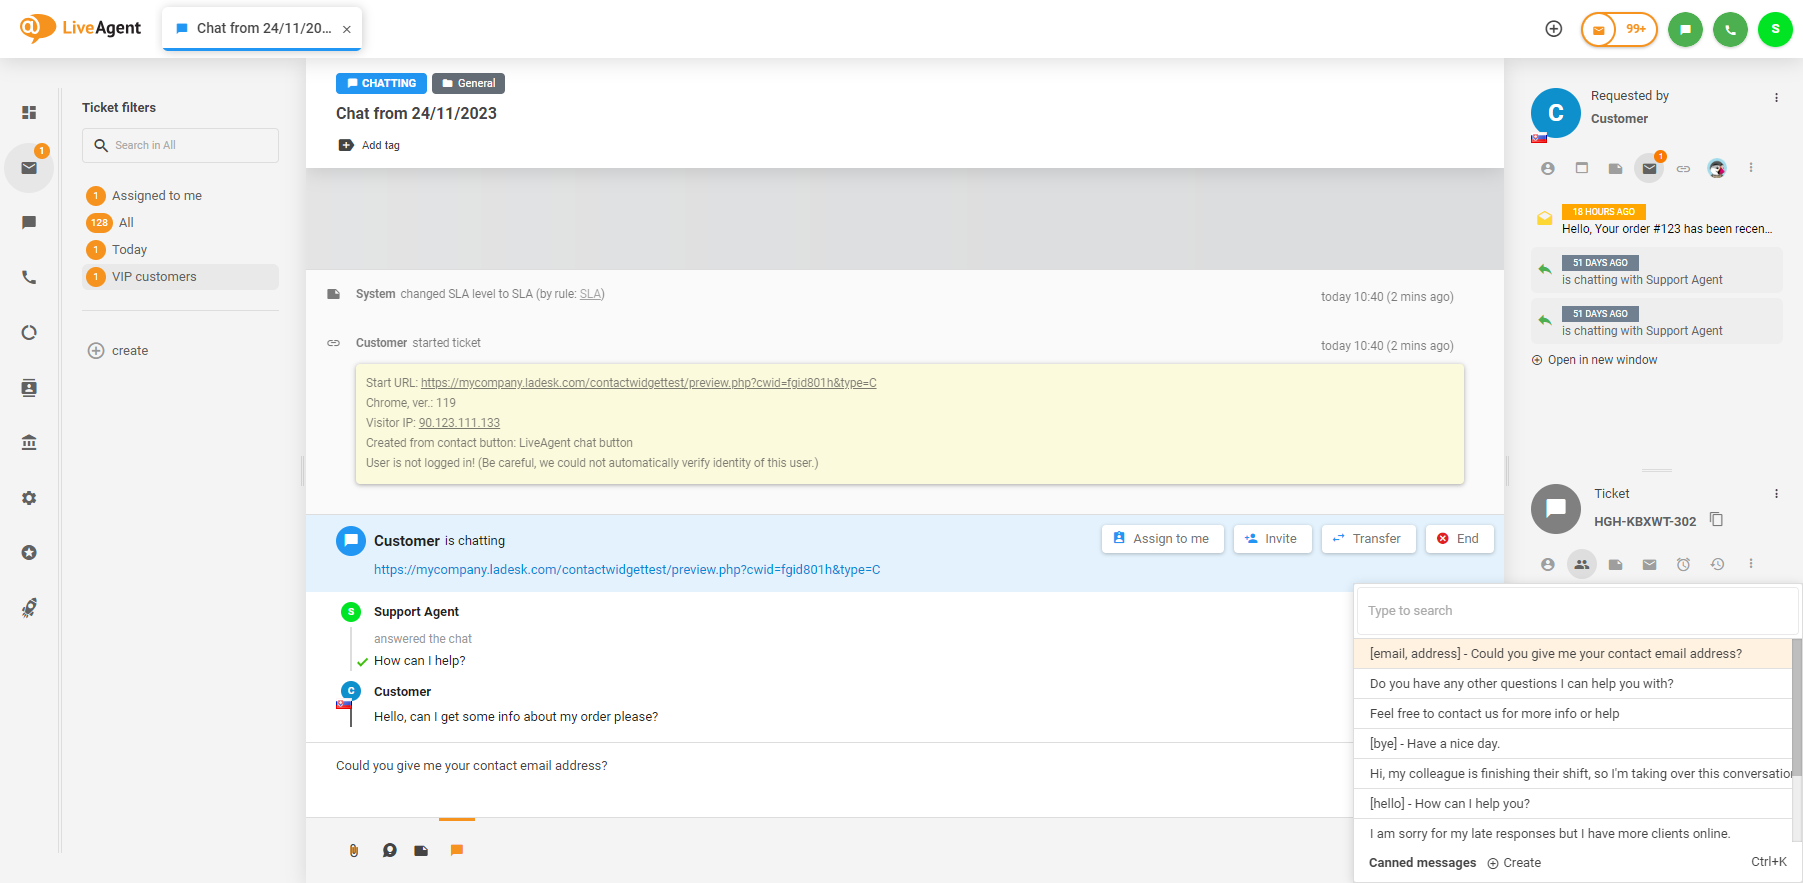Click the 'Type to search' field
Viewport: 1803px width, 883px height.
click(x=1576, y=611)
